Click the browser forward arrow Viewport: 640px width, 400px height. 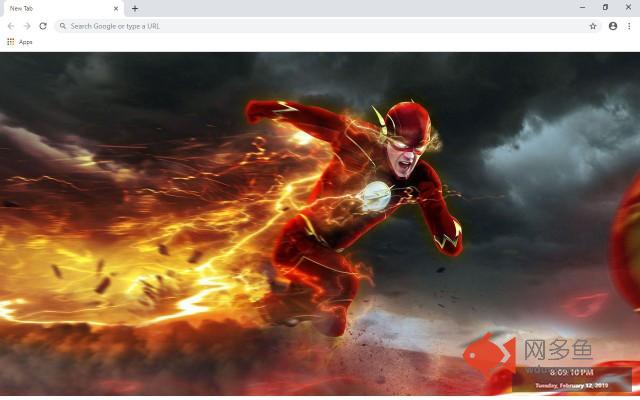pyautogui.click(x=27, y=26)
